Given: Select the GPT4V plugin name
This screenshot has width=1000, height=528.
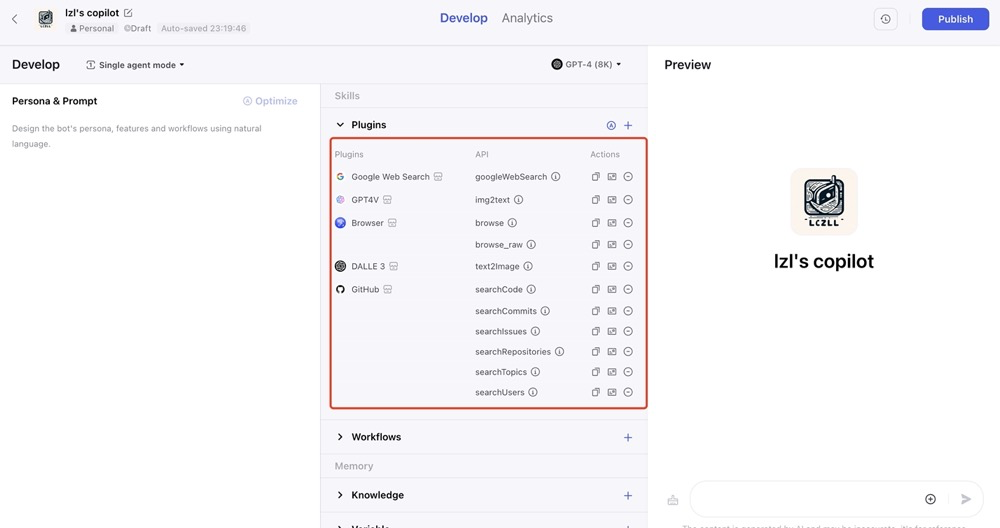Looking at the screenshot, I should (365, 200).
